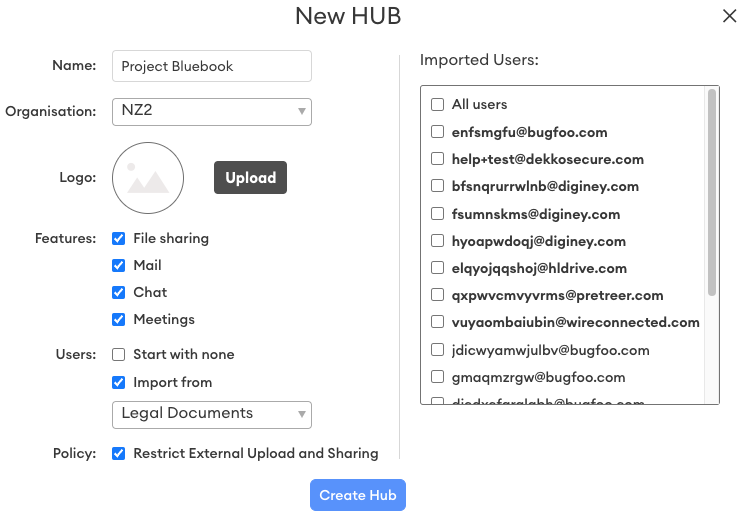
Task: Select user vuyaombaiubin@wireconnected.com
Action: [437, 322]
